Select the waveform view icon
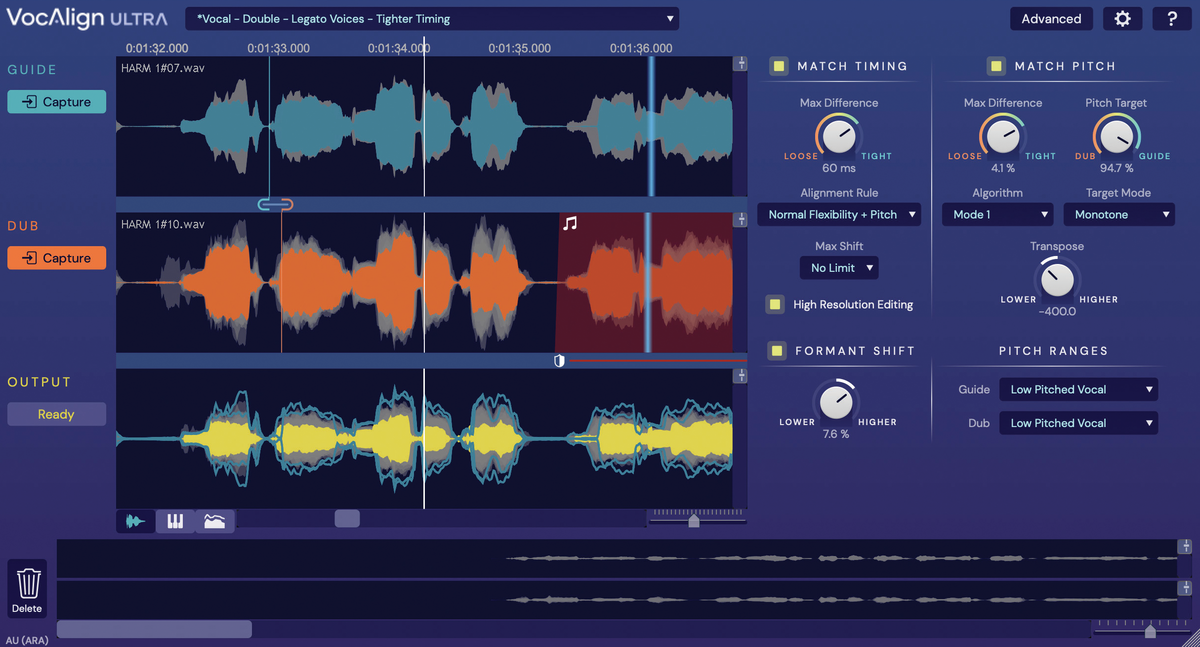Image resolution: width=1200 pixels, height=647 pixels. pos(135,519)
